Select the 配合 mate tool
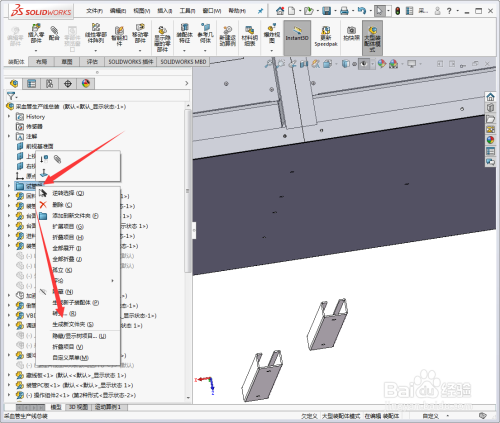Viewport: 500px width, 423px height. 54,33
